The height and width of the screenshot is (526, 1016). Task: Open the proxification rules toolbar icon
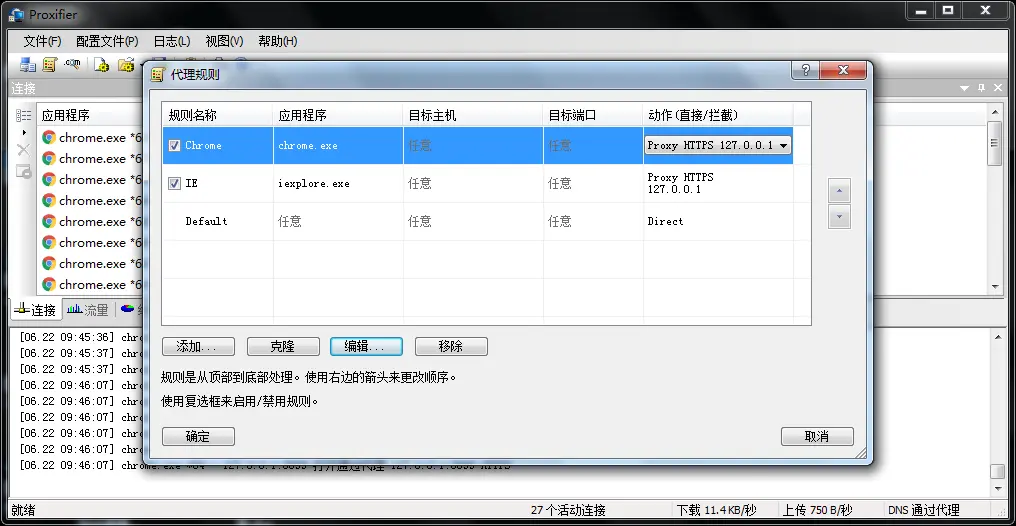tap(49, 65)
